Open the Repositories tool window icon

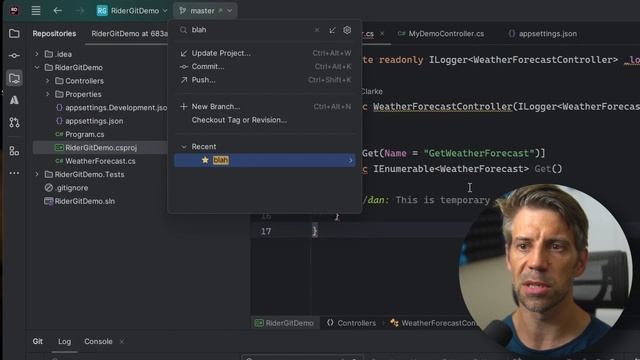pos(14,78)
